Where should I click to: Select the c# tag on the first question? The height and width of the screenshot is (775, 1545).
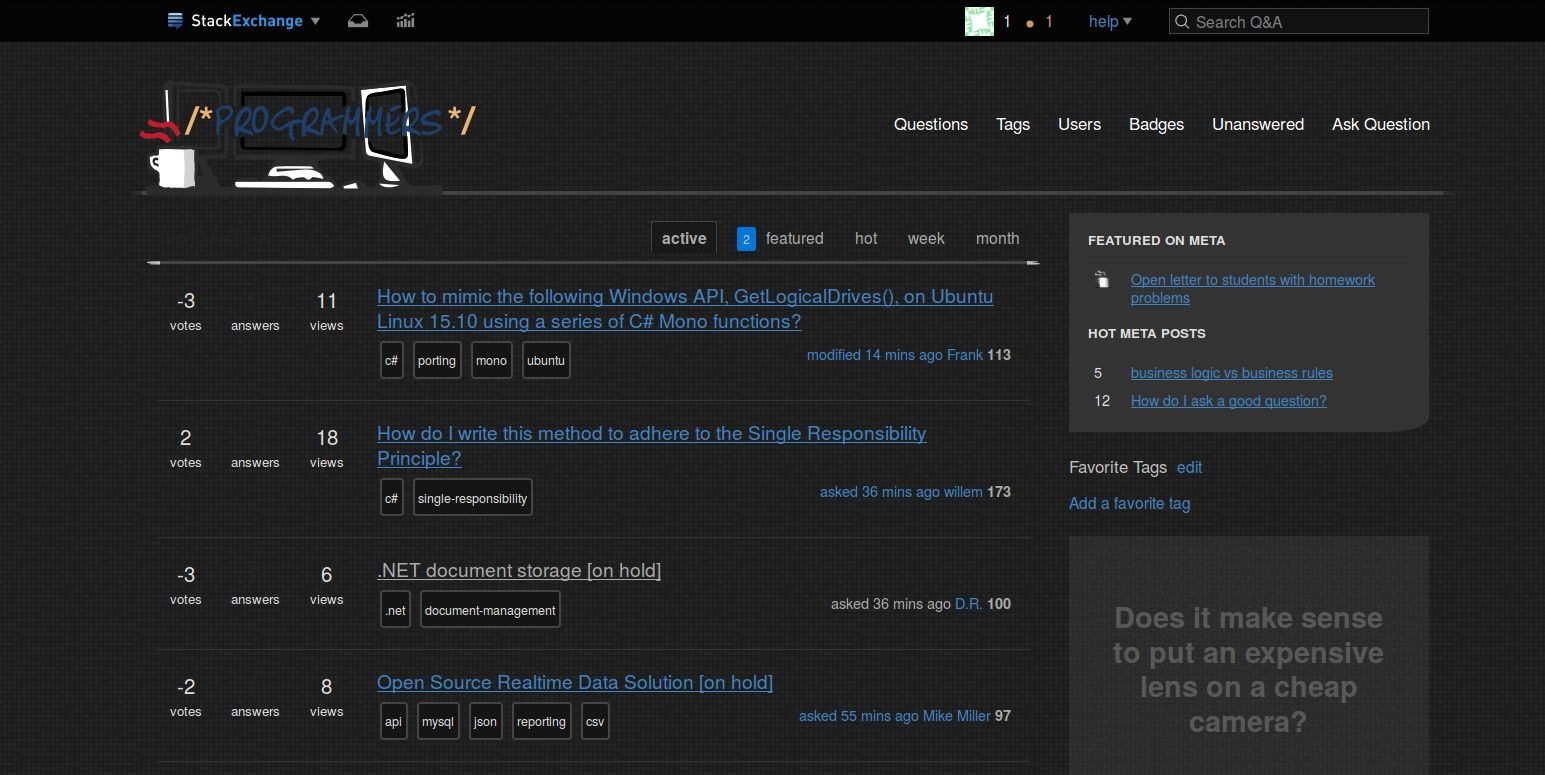pos(391,360)
